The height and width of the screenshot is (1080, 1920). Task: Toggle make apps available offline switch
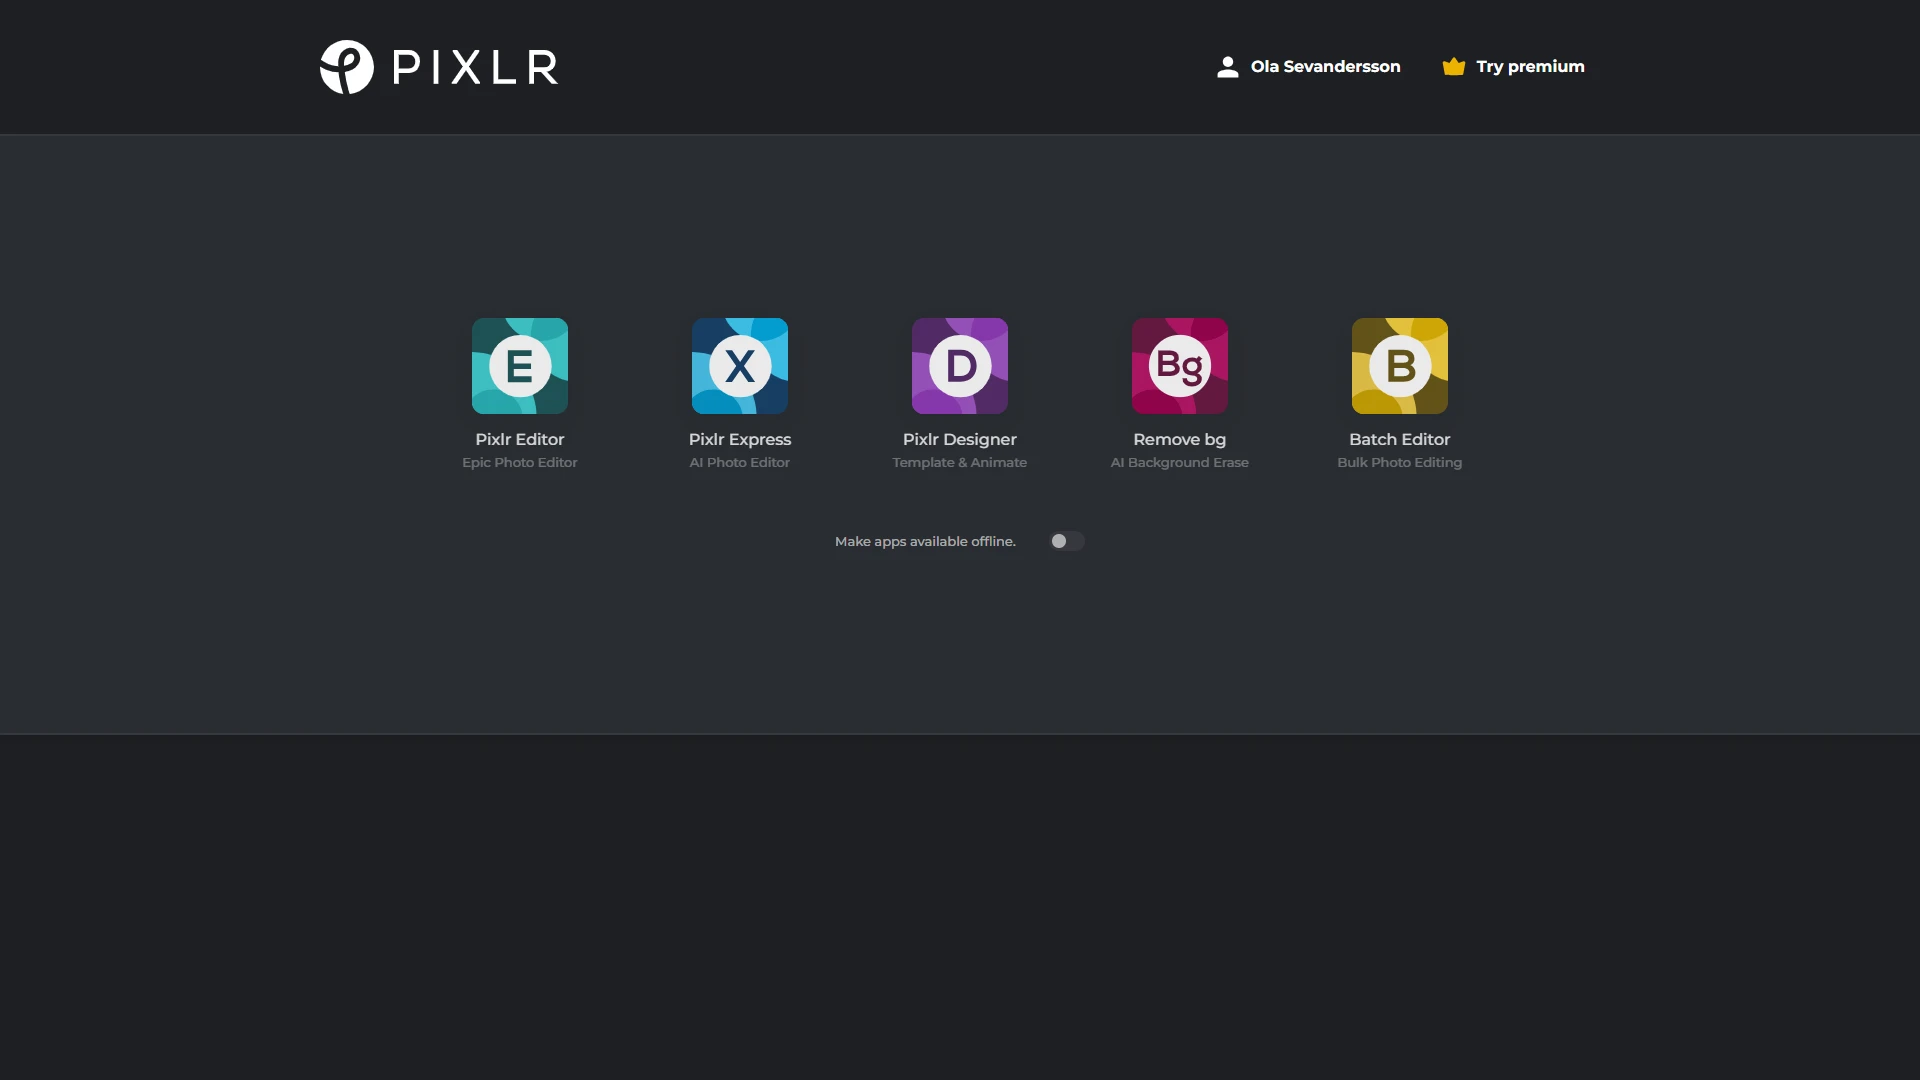click(1066, 541)
